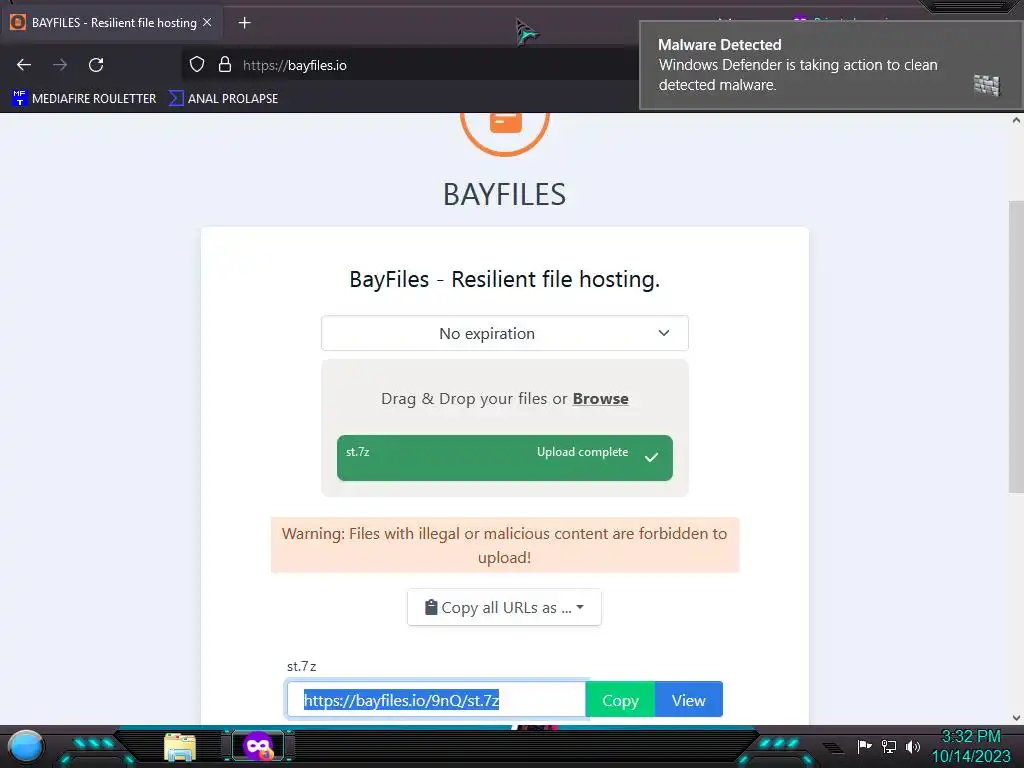Open the No expiration dropdown
1024x768 pixels.
[505, 333]
